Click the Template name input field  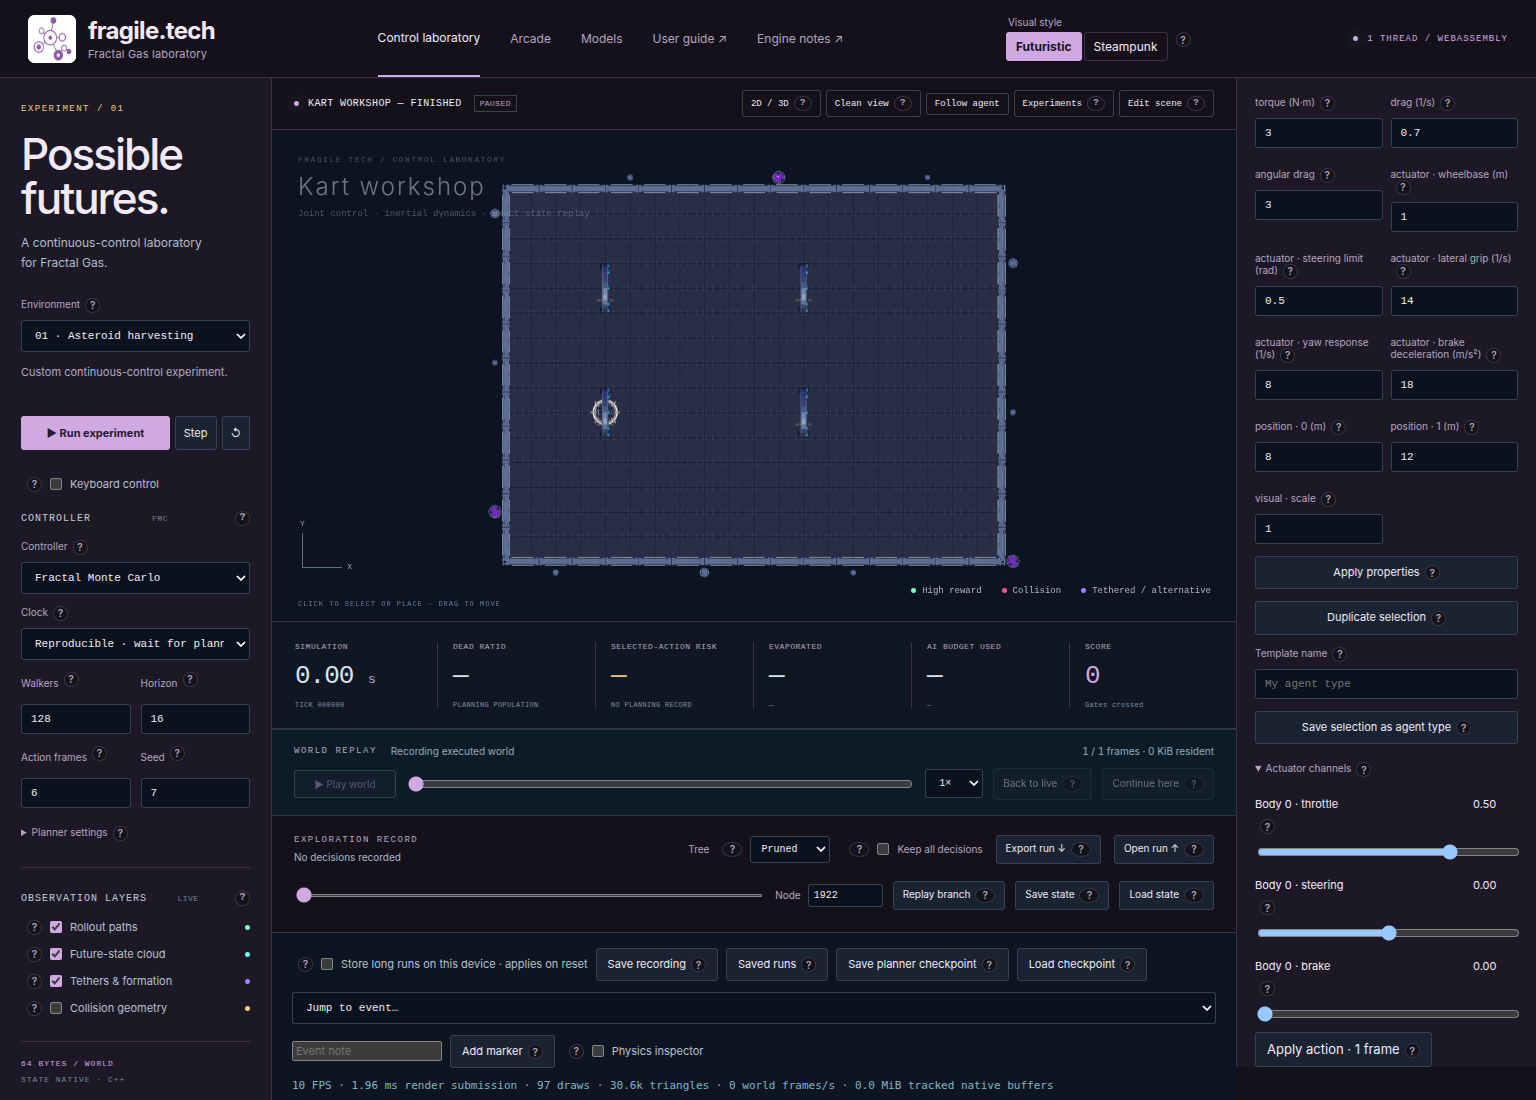click(x=1386, y=684)
